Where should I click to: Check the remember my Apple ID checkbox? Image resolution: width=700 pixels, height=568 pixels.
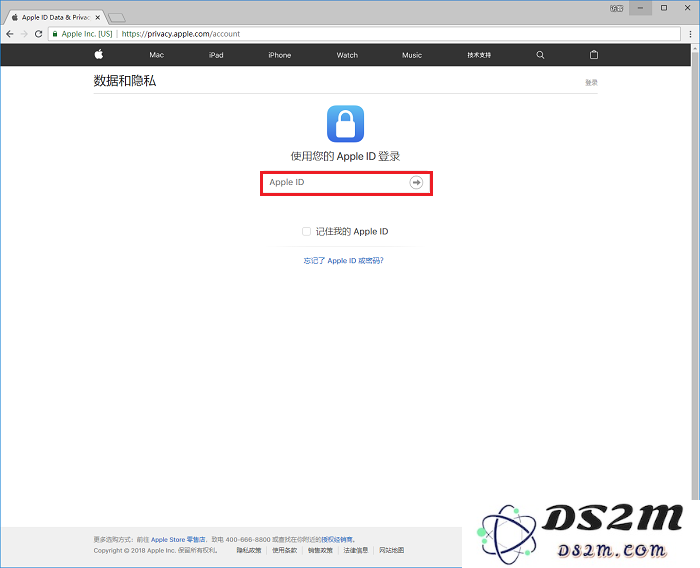(x=306, y=231)
